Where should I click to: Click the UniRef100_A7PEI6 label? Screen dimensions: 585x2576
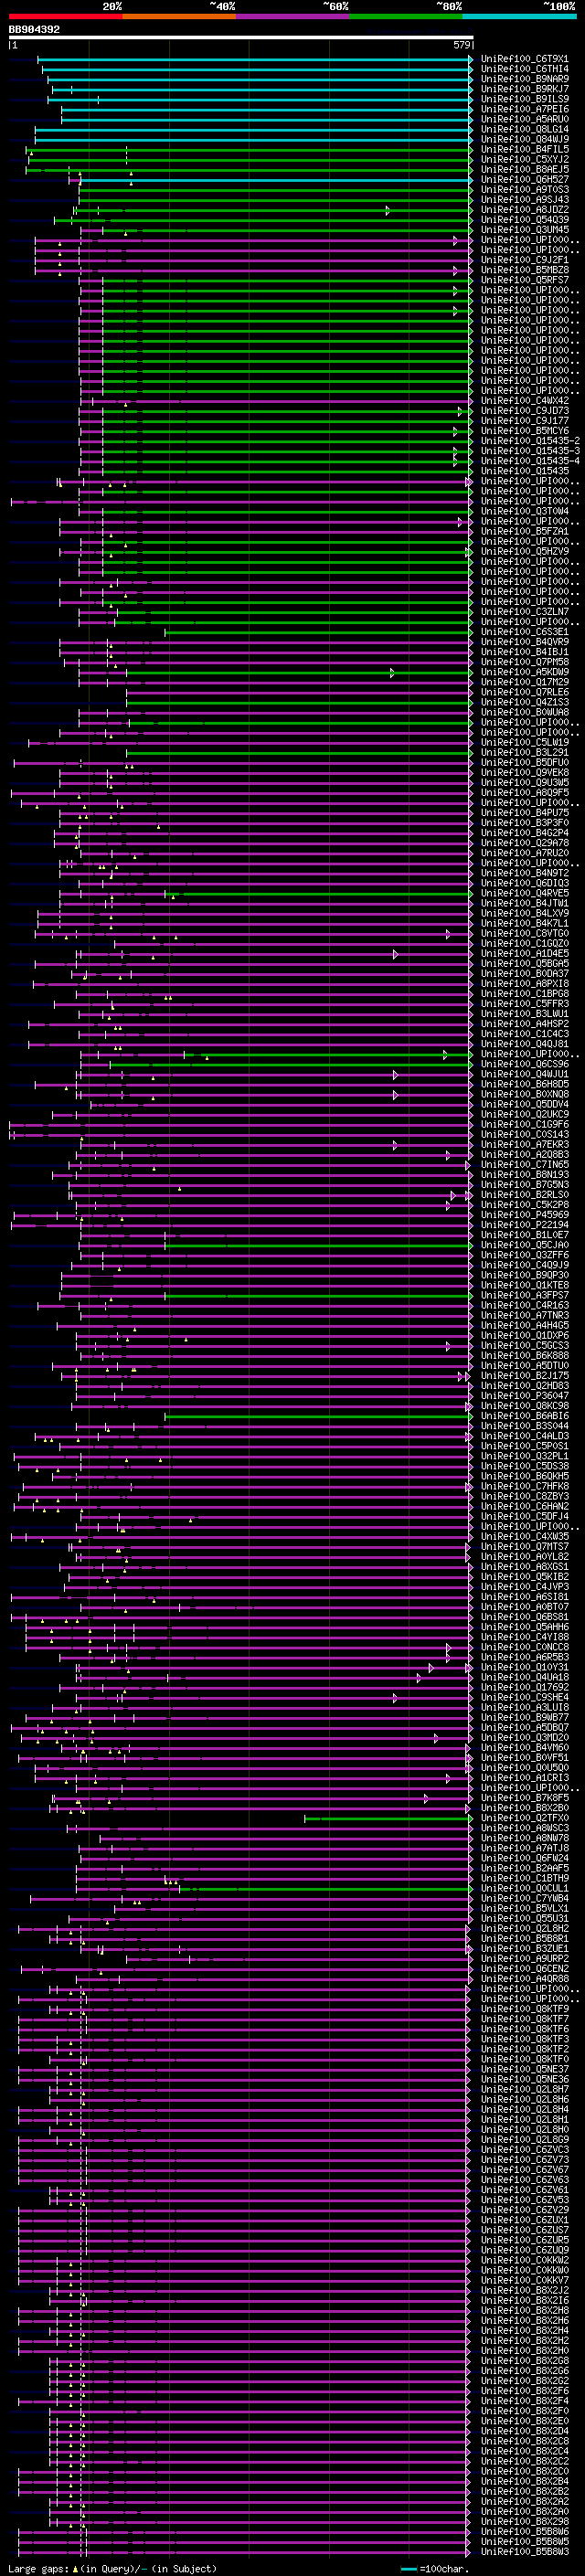(524, 109)
